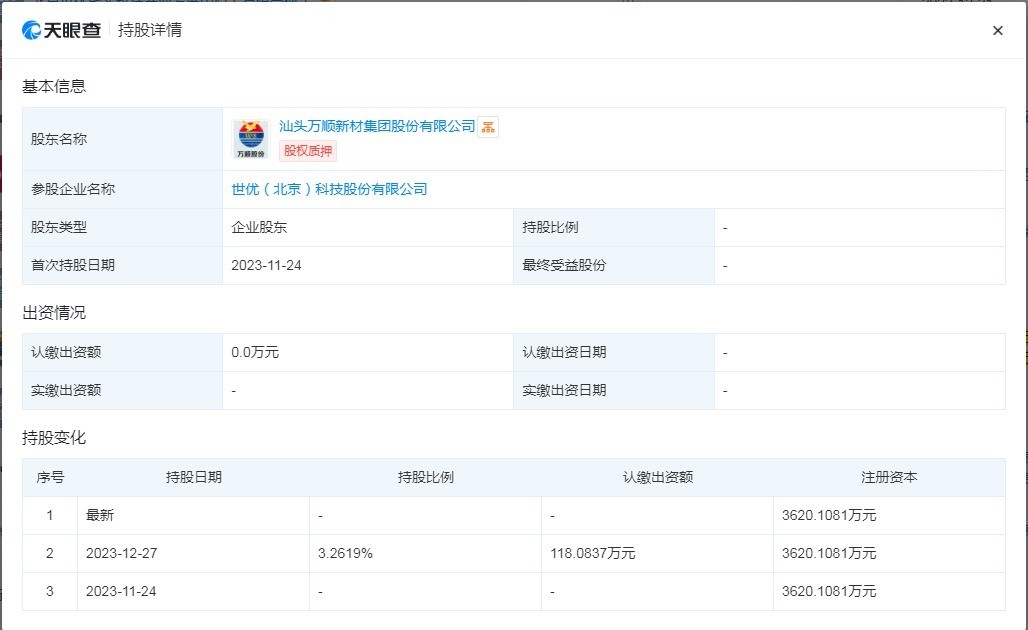This screenshot has height=630, width=1028.
Task: Click the 注册资本 column header
Action: click(889, 477)
